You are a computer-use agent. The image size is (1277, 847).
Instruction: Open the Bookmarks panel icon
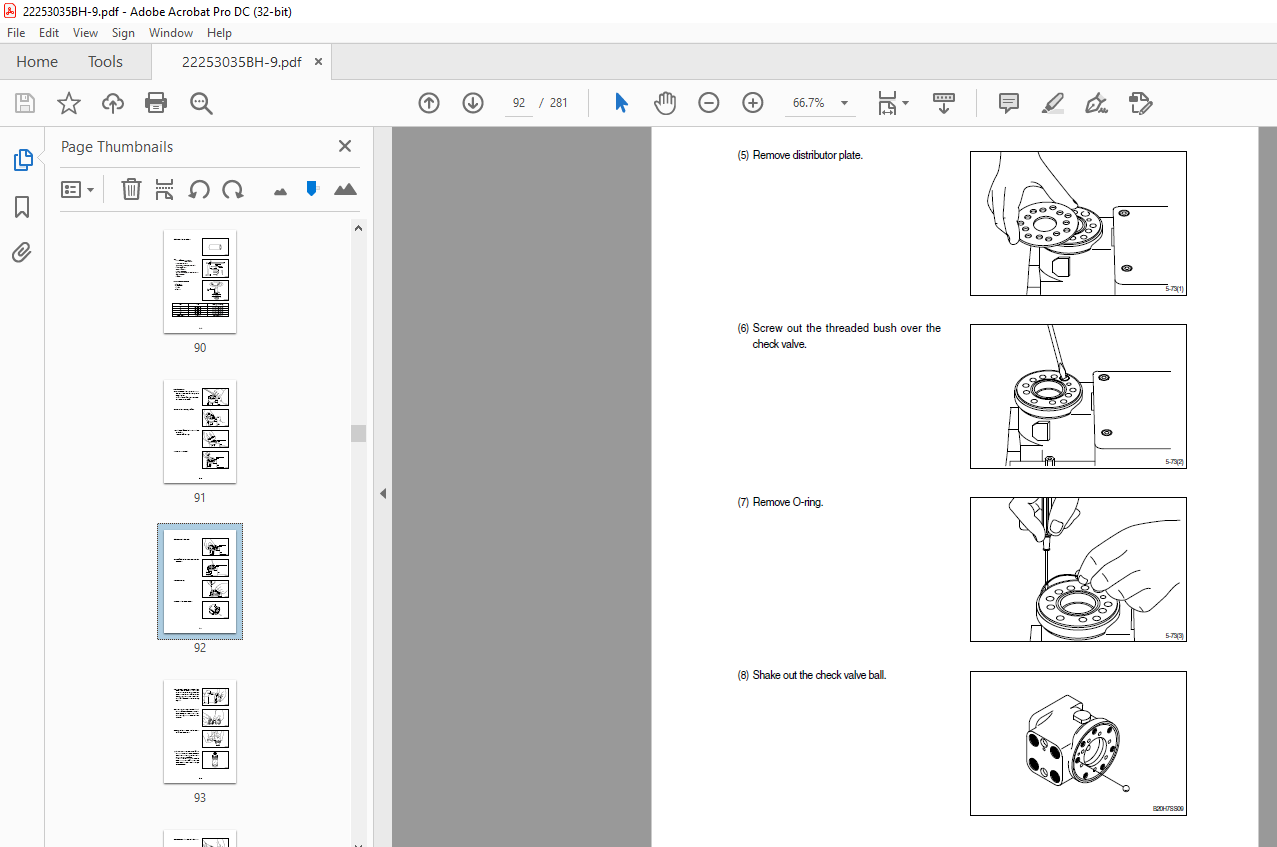[22, 207]
